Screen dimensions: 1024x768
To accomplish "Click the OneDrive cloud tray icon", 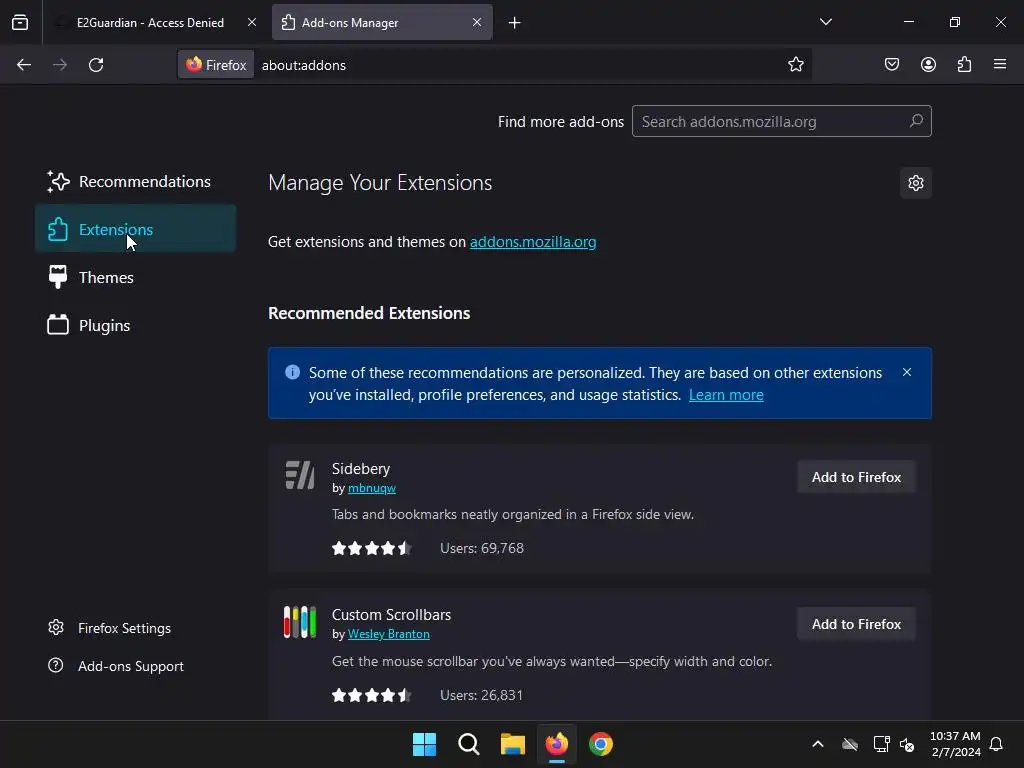I will coord(850,744).
